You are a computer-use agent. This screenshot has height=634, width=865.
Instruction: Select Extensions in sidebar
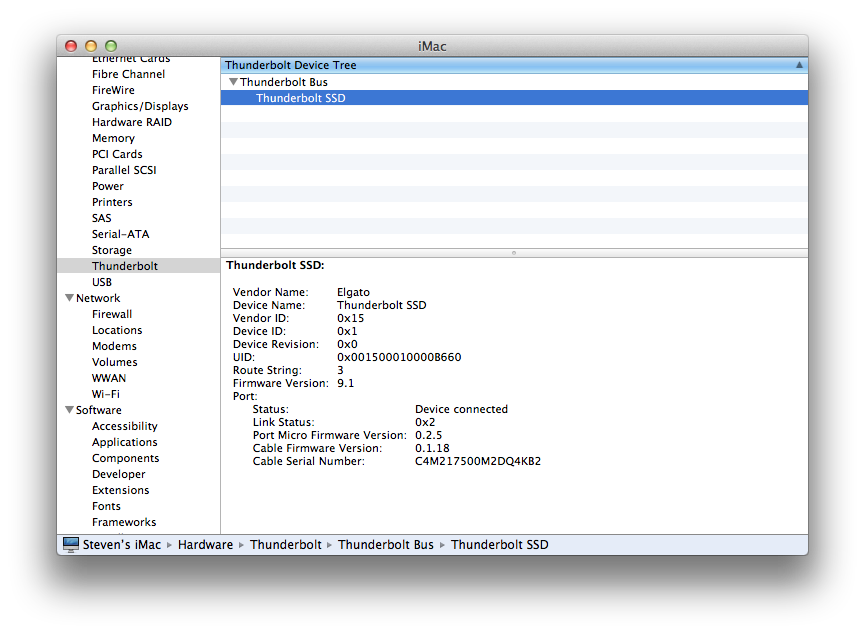(120, 490)
